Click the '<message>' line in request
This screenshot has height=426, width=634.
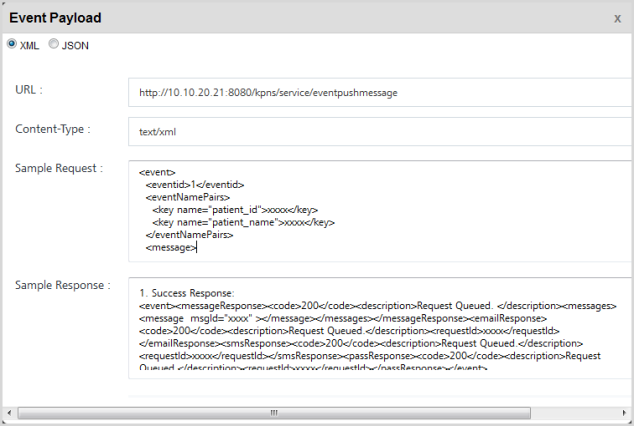pos(171,247)
